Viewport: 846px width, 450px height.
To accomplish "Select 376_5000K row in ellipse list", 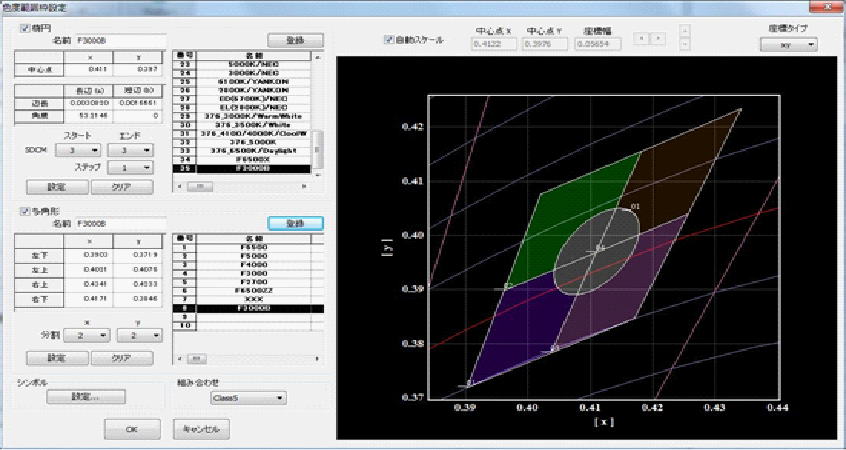I will pos(242,142).
